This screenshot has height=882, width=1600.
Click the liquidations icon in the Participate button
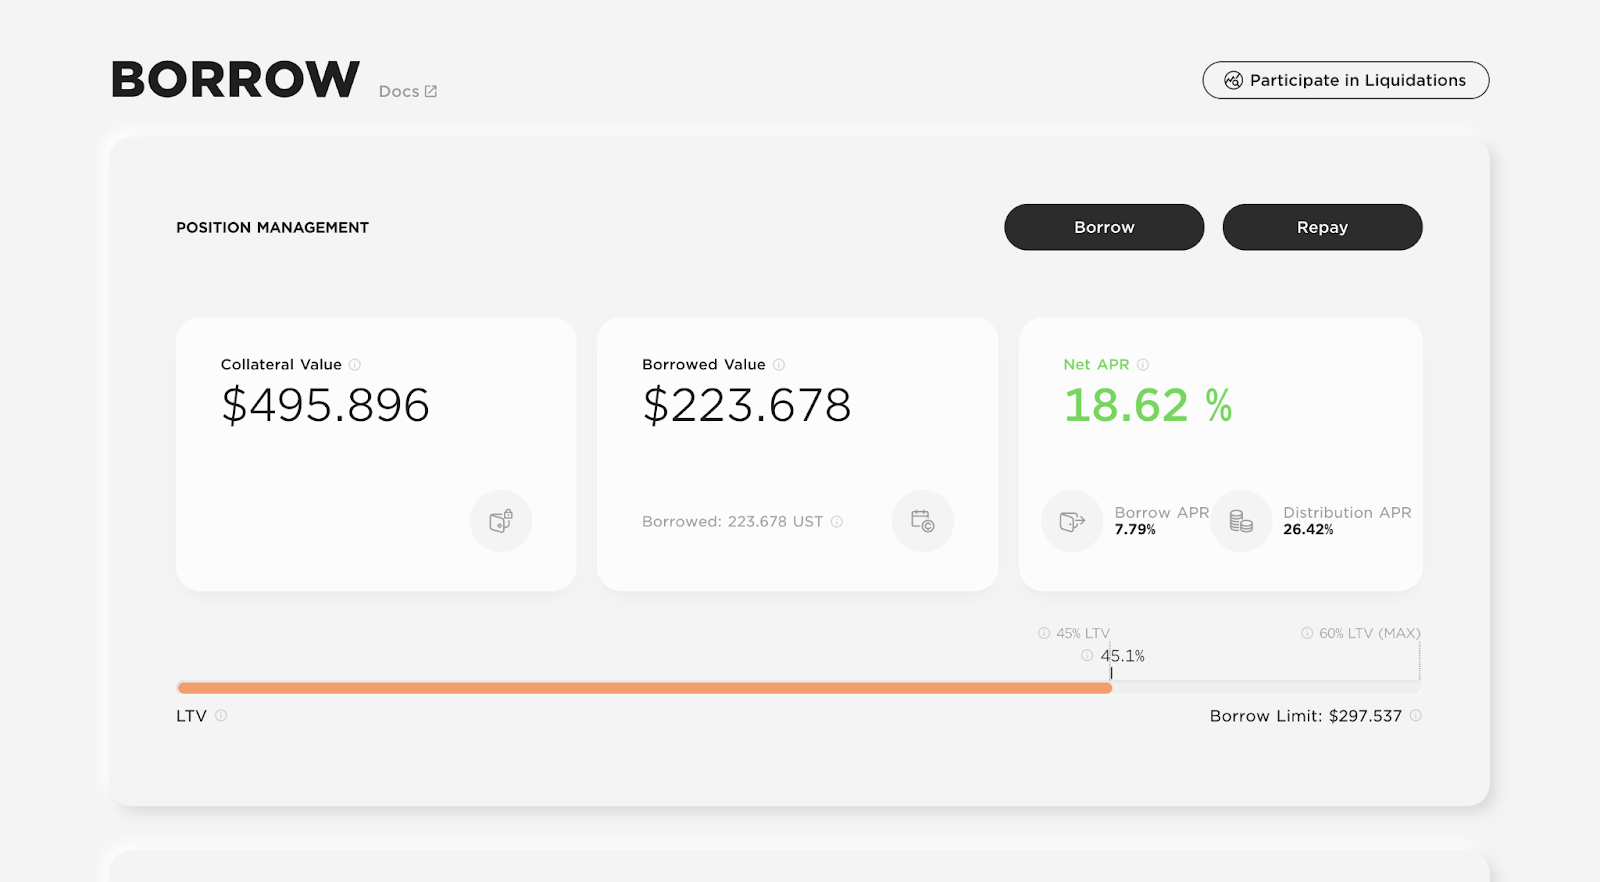1233,80
